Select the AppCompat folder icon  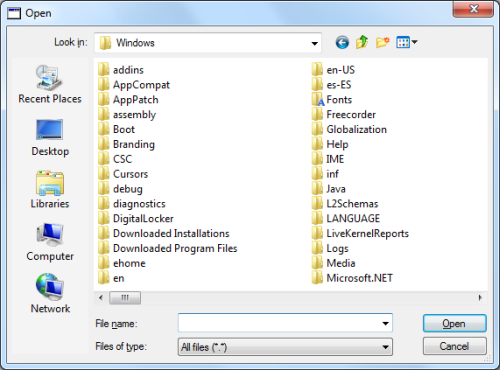[104, 84]
